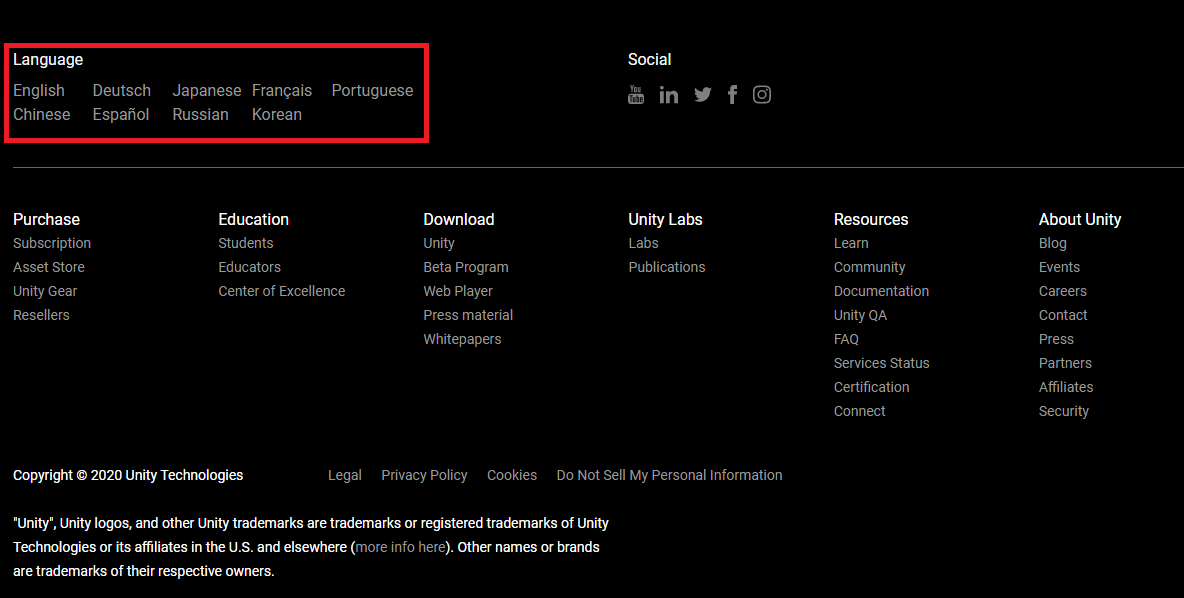Click Unity under Download
Screen dimensions: 1184x598
coord(439,243)
